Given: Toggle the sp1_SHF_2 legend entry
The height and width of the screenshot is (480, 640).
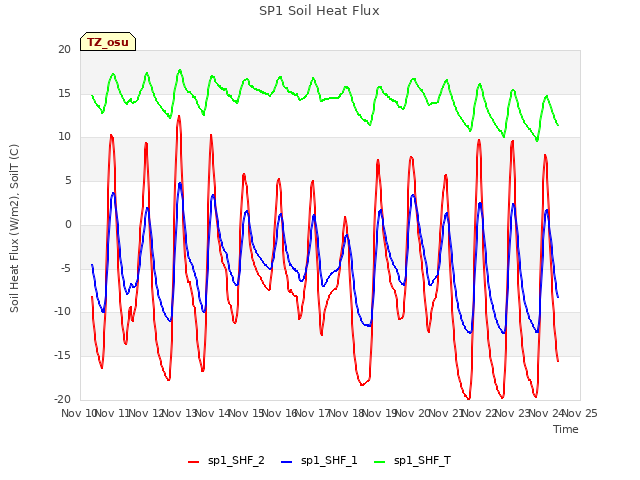Looking at the screenshot, I should [226, 461].
